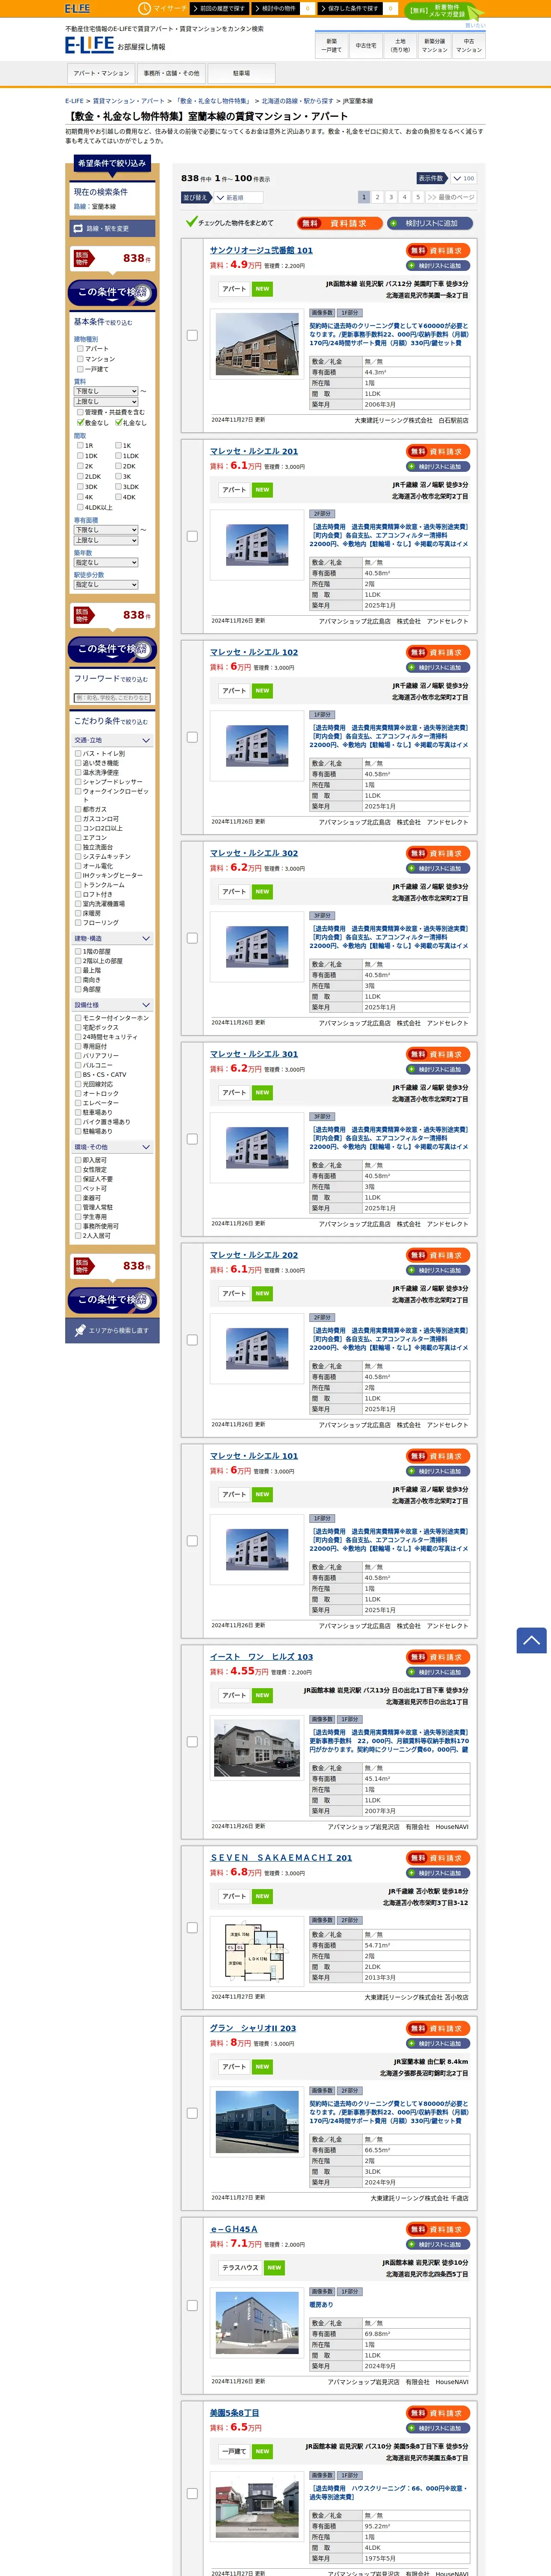Collapse the 建物・構造 section
The width and height of the screenshot is (551, 2576).
112,939
